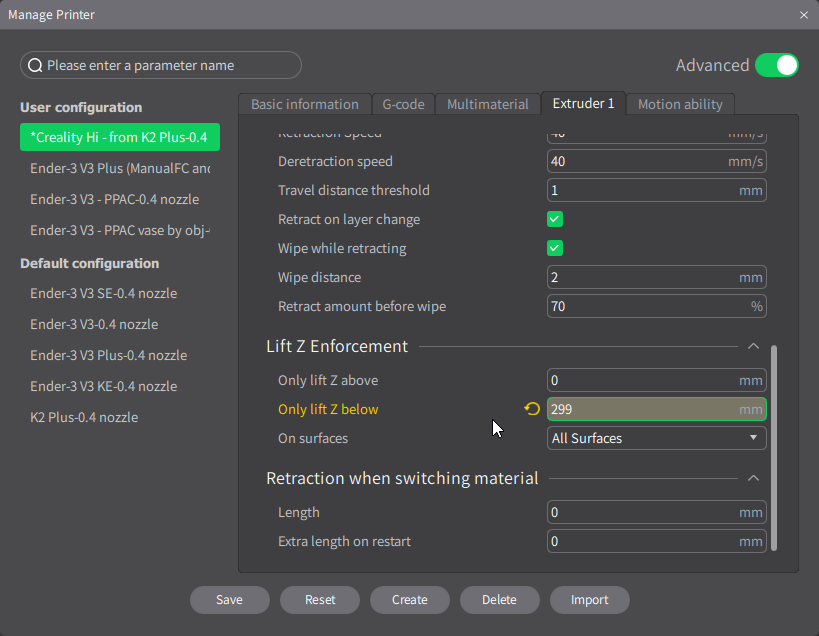This screenshot has height=636, width=819.
Task: Click the search magnifier icon
Action: (x=35, y=66)
